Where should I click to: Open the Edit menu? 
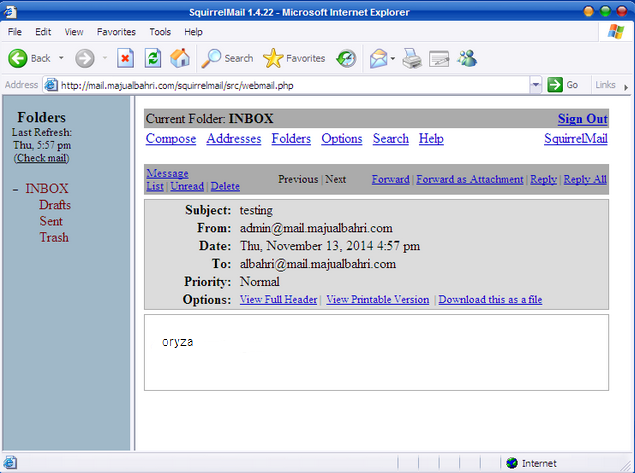[x=43, y=32]
